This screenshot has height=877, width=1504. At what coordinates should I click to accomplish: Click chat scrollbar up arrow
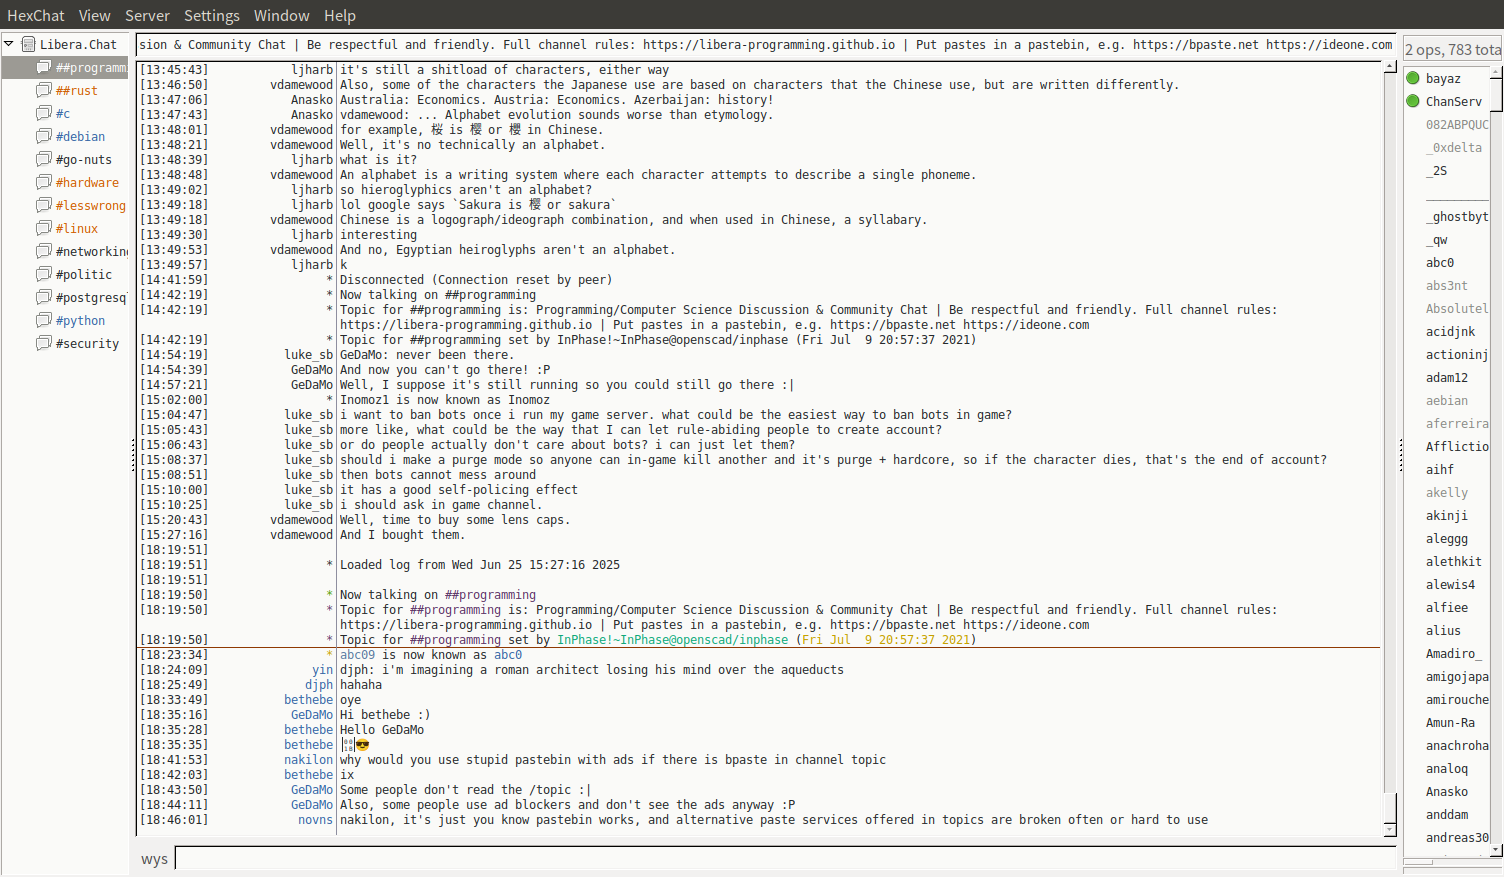[1389, 67]
